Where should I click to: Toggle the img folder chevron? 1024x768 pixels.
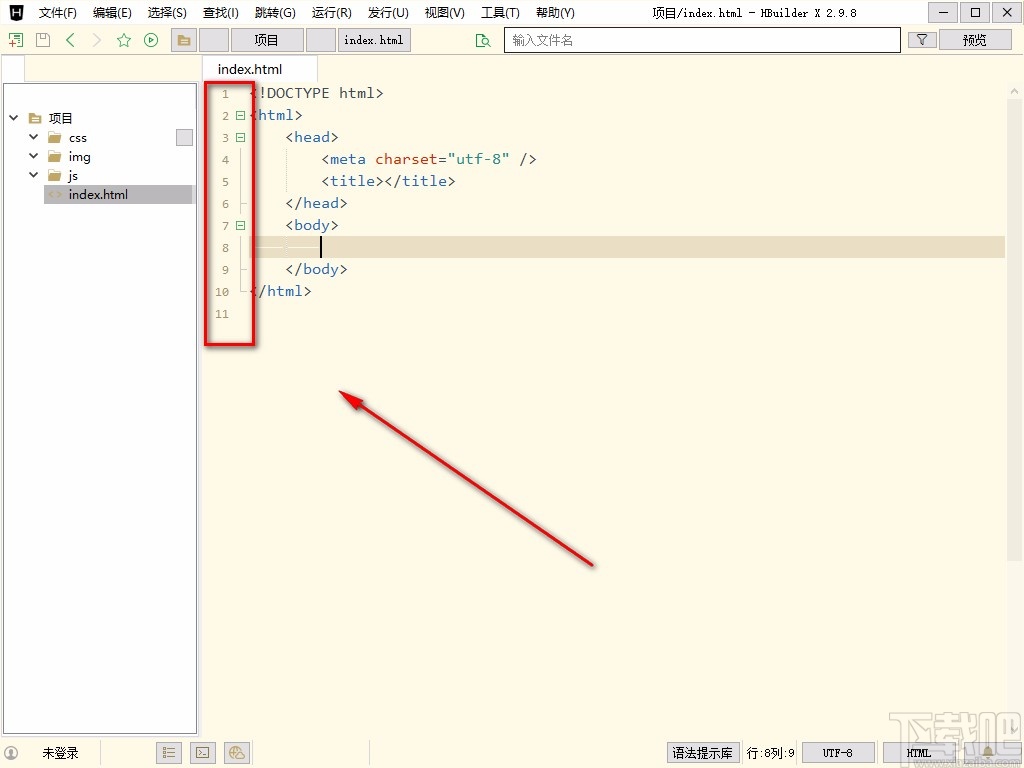point(33,156)
